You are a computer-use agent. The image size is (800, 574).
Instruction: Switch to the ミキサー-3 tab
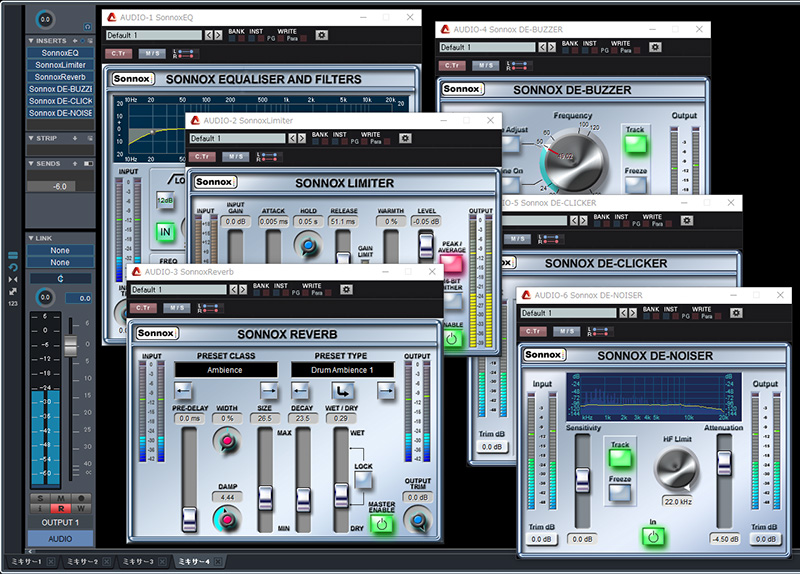tap(138, 561)
